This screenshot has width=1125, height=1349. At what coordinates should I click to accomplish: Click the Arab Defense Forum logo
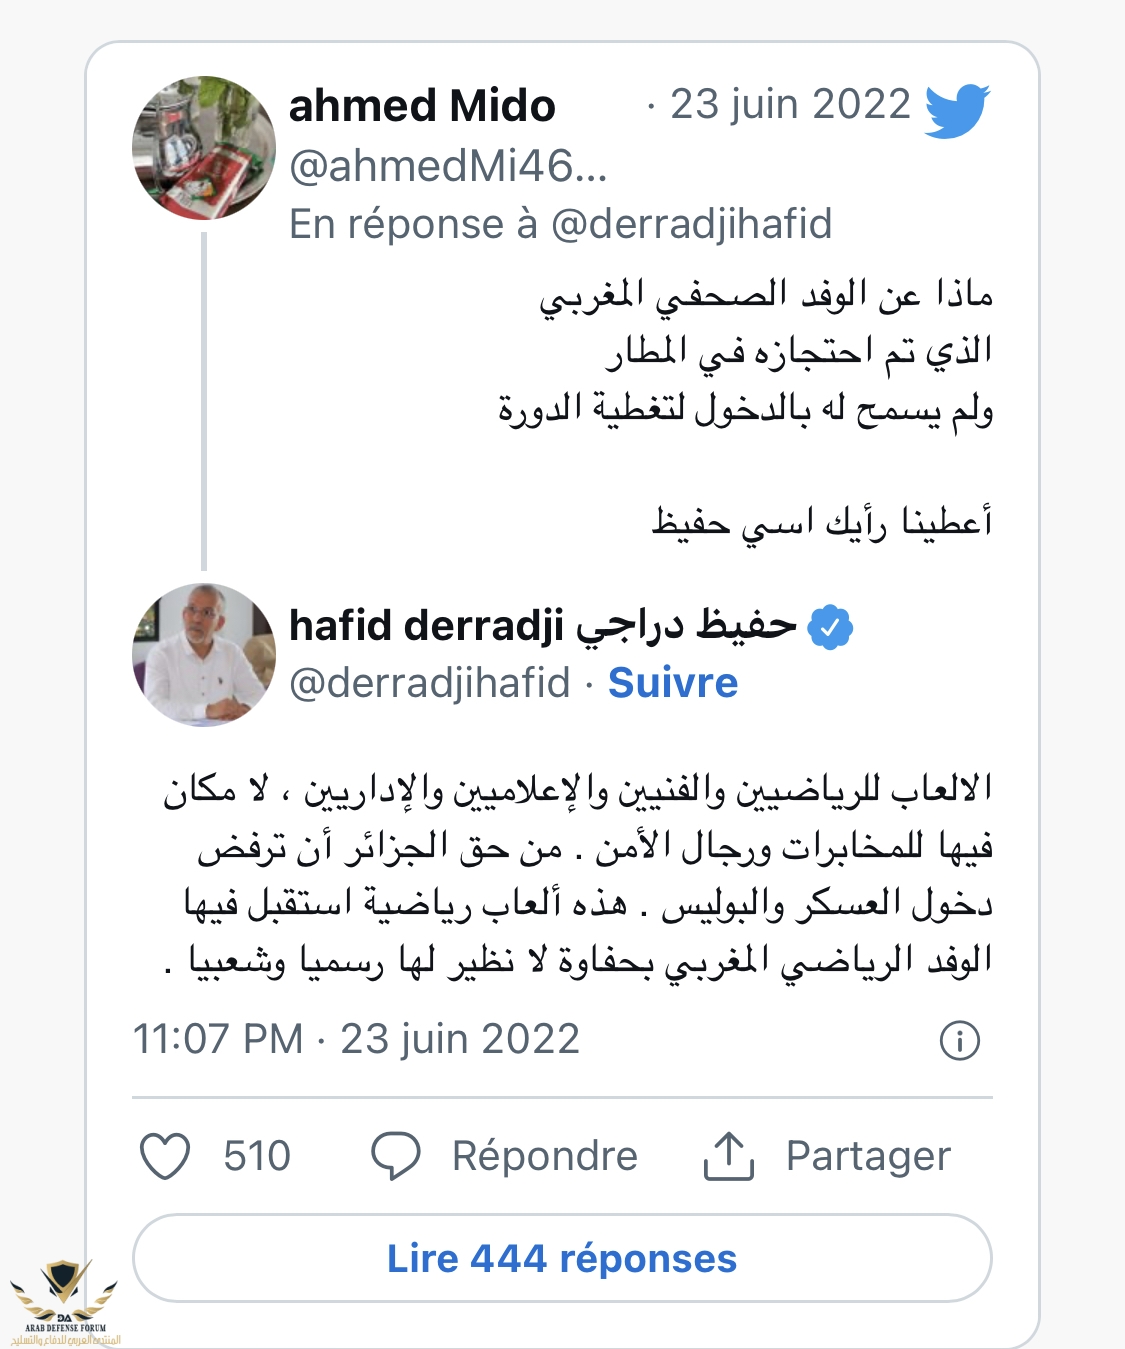[65, 1300]
